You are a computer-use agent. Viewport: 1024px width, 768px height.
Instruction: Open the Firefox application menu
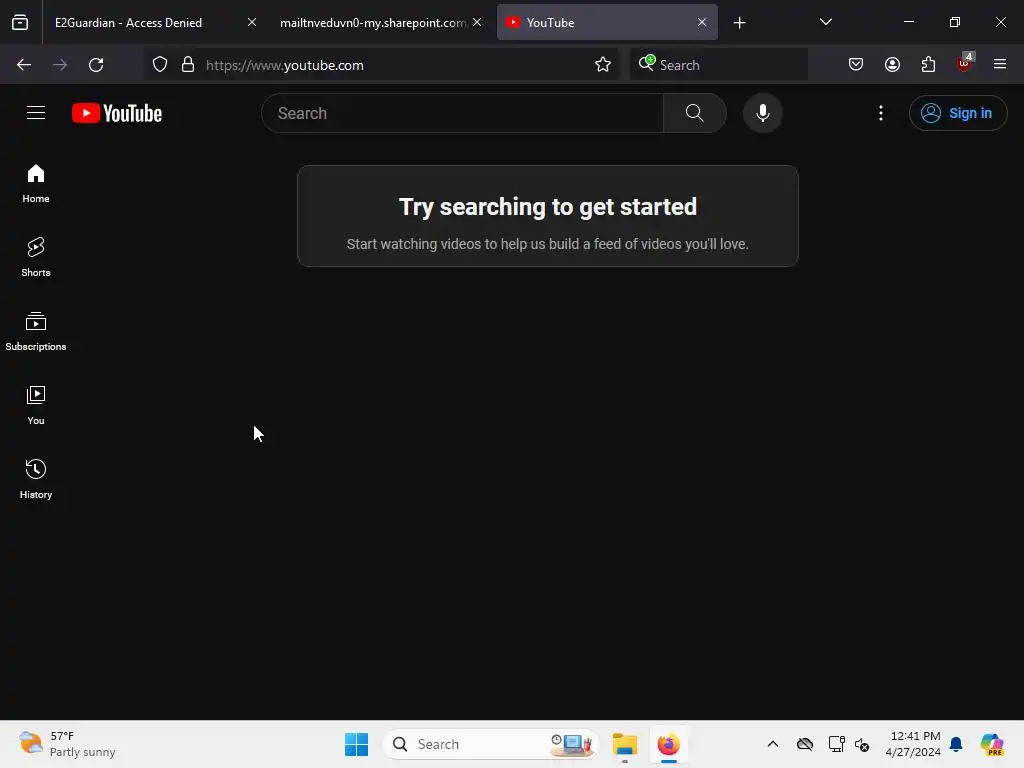[1000, 65]
